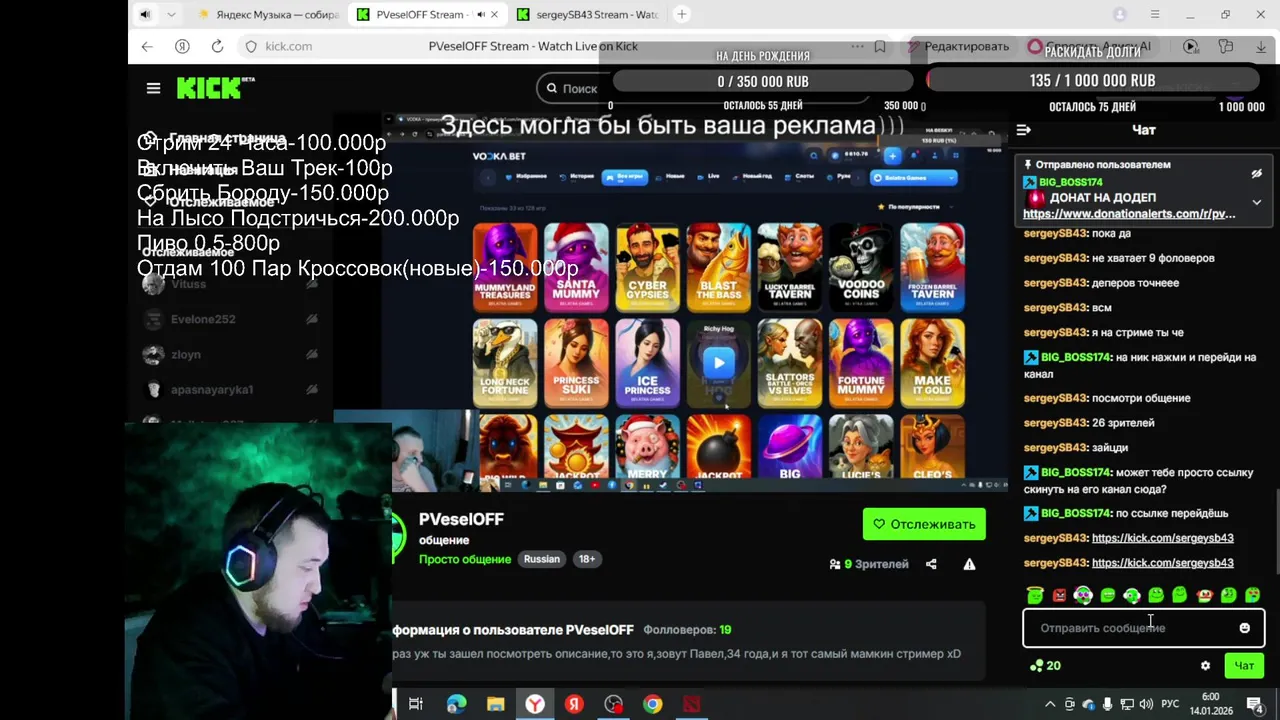Screen dimensions: 1280x720
Task: Report the stream with warning triangle icon
Action: 969,564
